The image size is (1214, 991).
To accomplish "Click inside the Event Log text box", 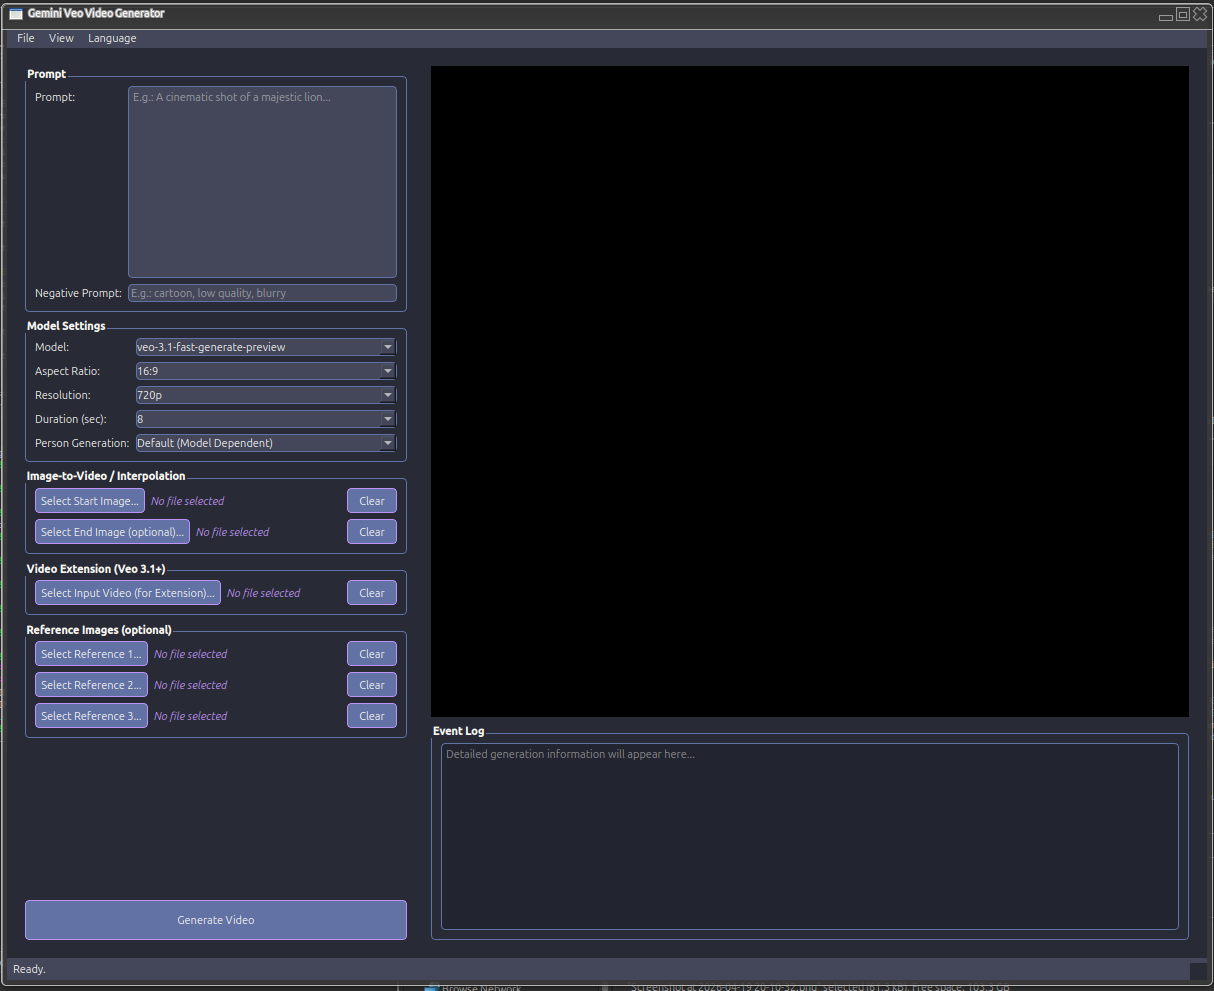I will [810, 836].
